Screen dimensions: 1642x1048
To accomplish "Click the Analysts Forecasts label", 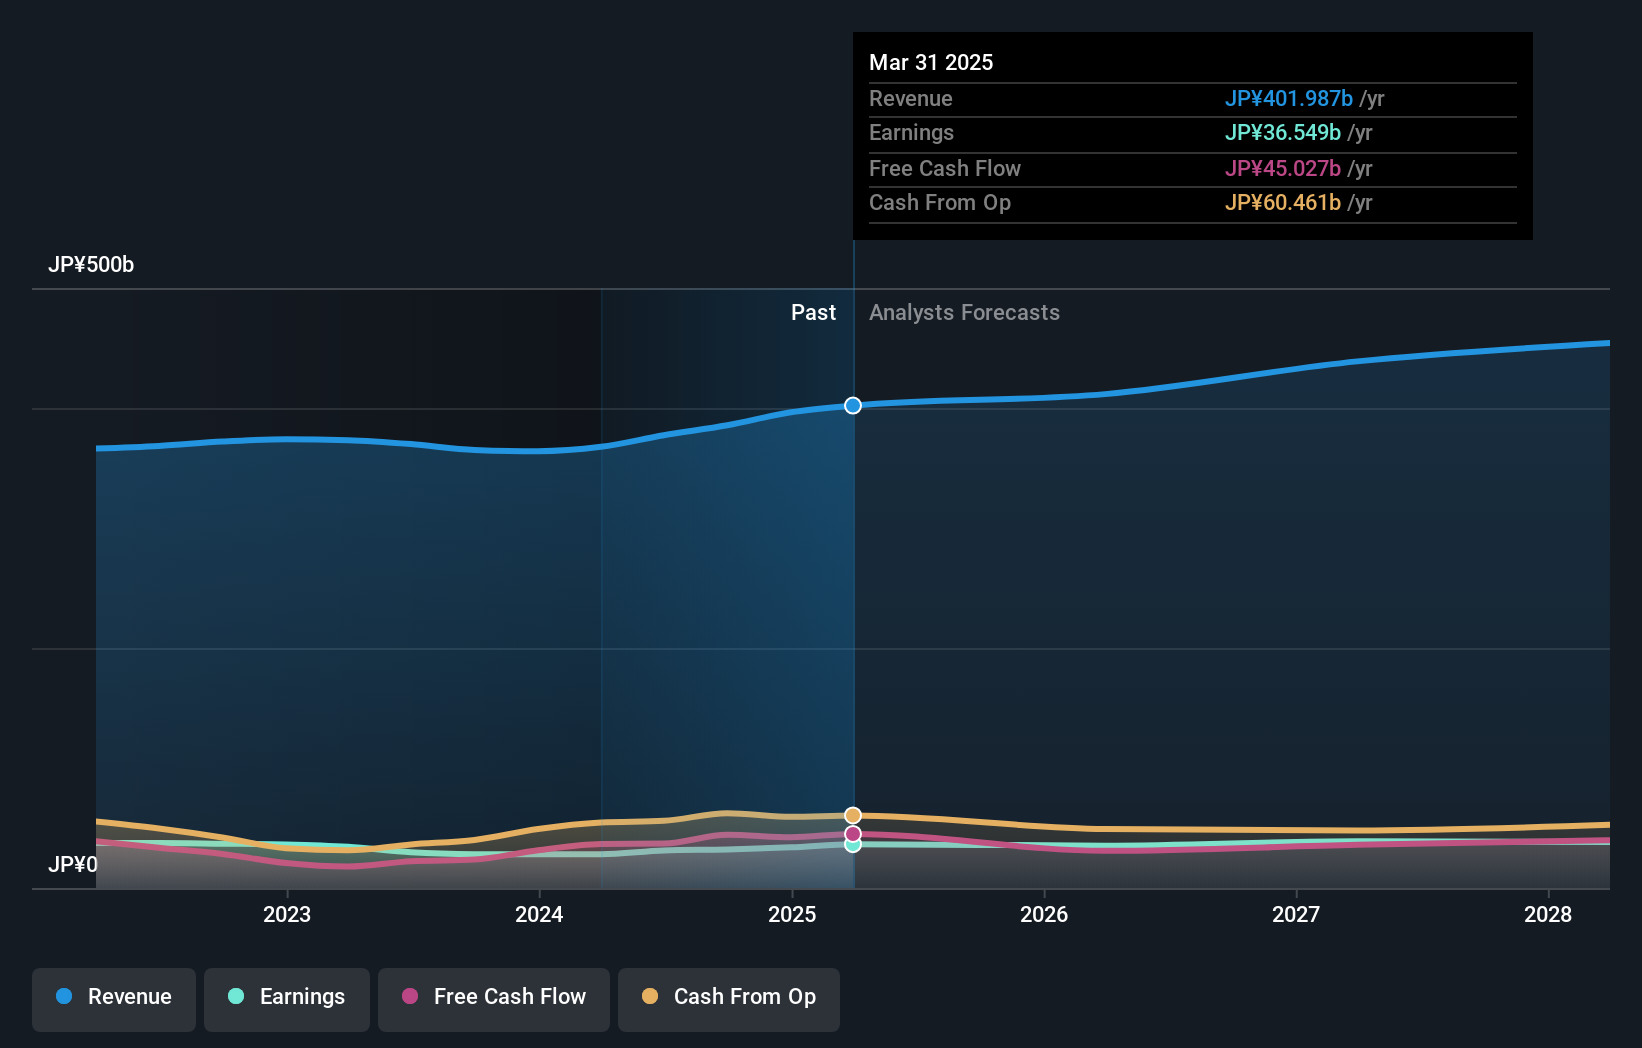I will [964, 313].
